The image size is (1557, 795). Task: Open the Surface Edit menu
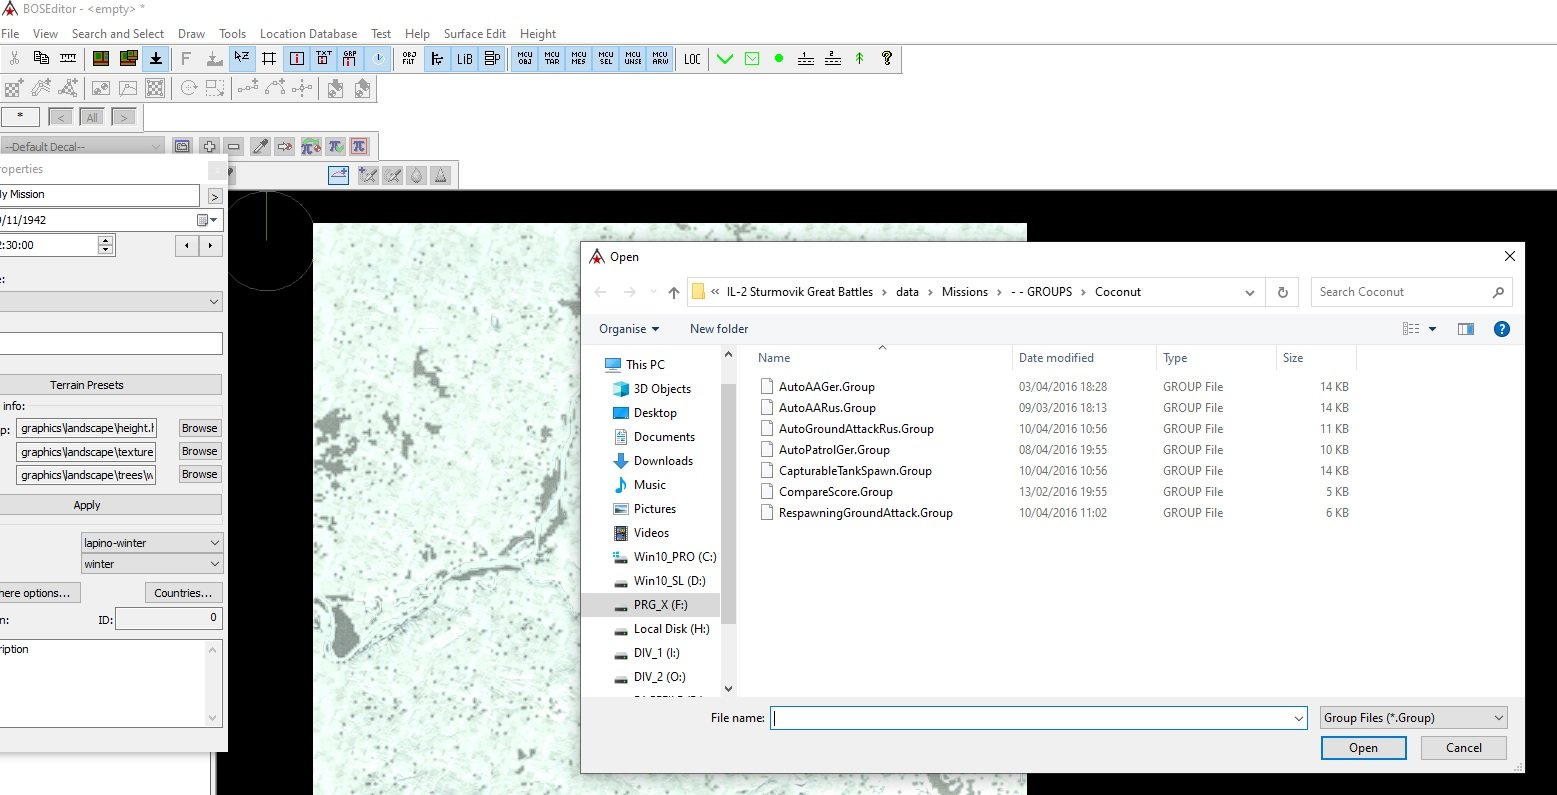tap(474, 34)
